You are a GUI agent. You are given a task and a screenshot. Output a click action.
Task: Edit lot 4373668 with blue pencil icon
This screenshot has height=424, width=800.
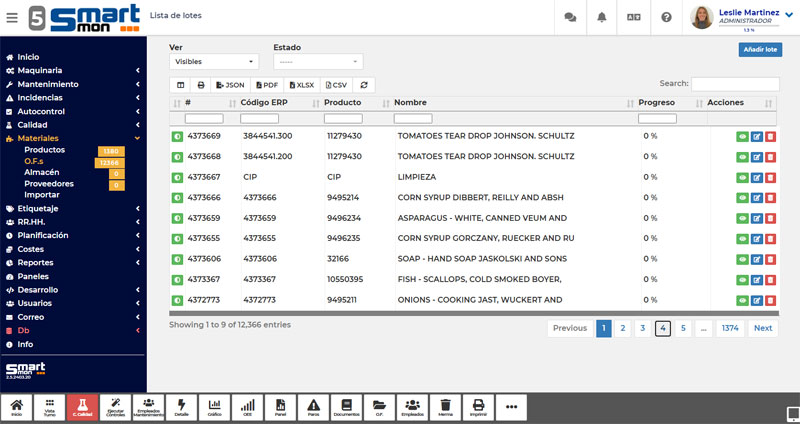[757, 156]
